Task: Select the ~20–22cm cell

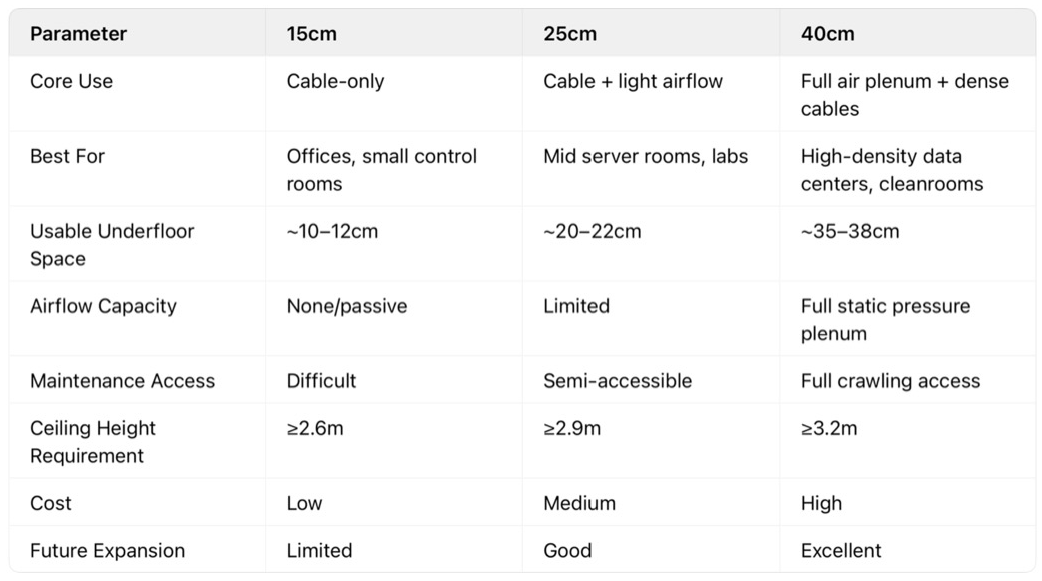Action: tap(592, 231)
